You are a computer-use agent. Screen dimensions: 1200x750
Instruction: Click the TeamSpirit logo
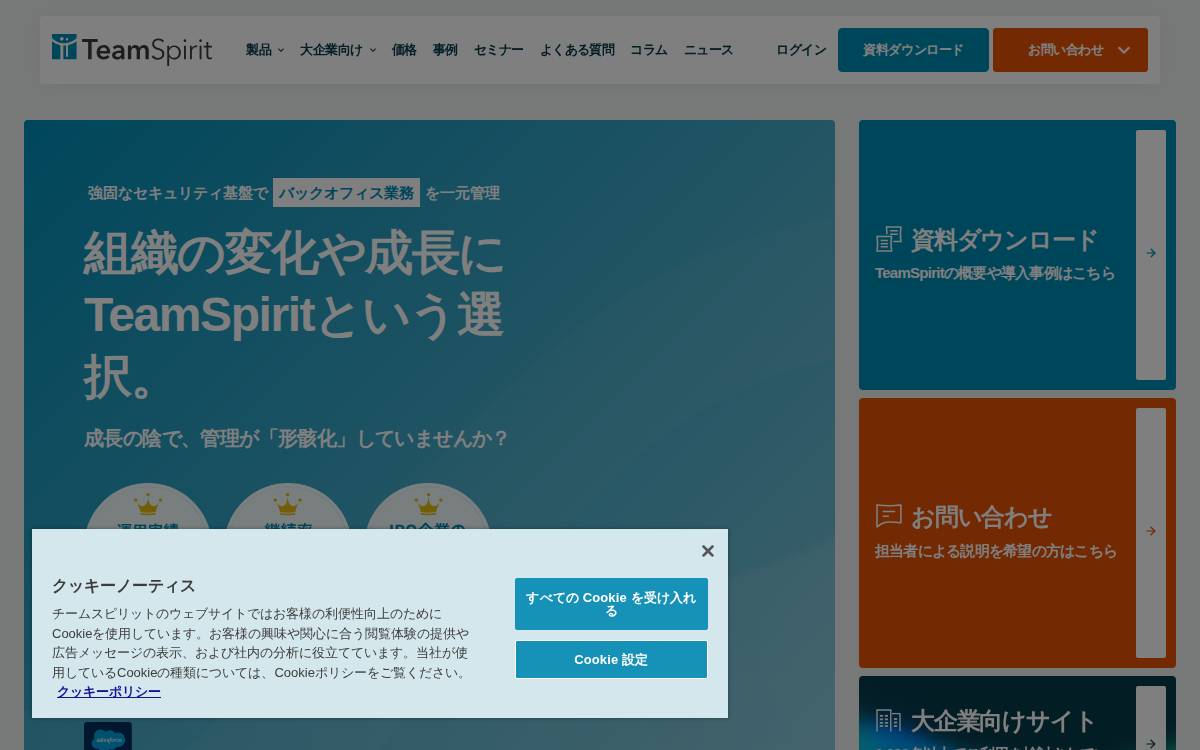click(x=132, y=49)
